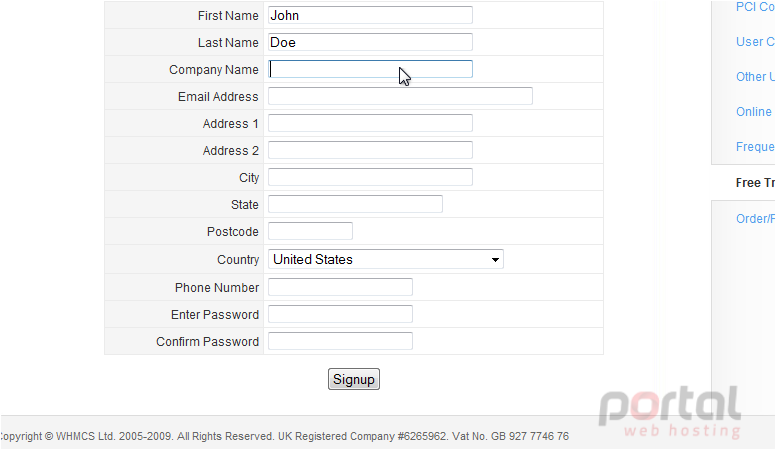Open the Online sidebar link
The width and height of the screenshot is (776, 450).
pos(754,112)
